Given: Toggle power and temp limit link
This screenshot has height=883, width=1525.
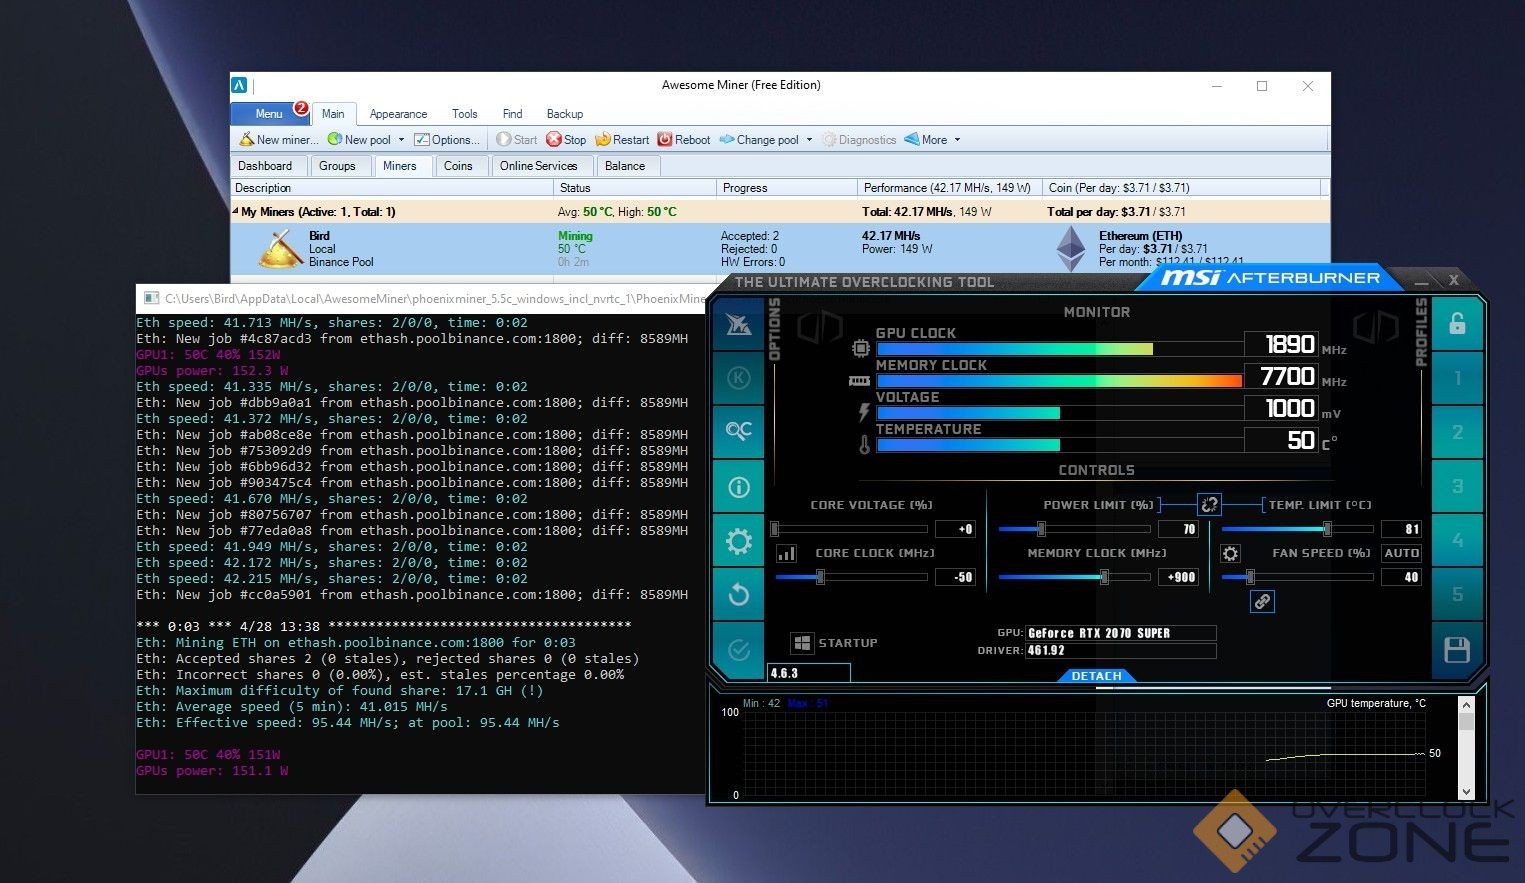Looking at the screenshot, I should pyautogui.click(x=1209, y=505).
